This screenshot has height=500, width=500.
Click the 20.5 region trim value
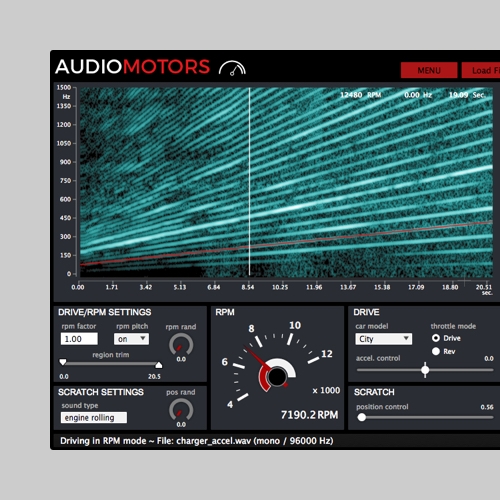pos(154,376)
